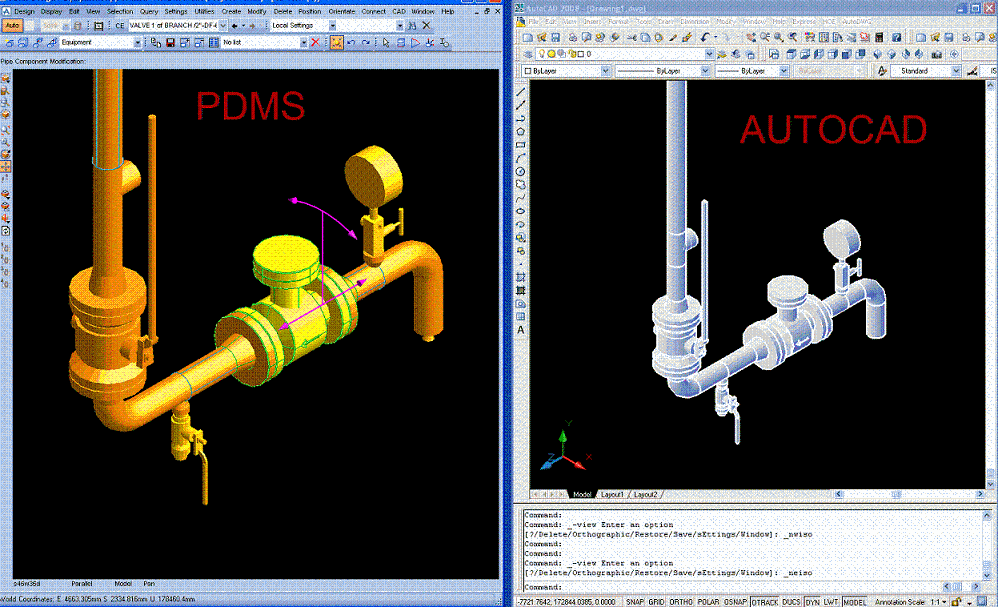Click the AutoCAD Undo arrow icon
This screenshot has width=998, height=607.
point(705,38)
